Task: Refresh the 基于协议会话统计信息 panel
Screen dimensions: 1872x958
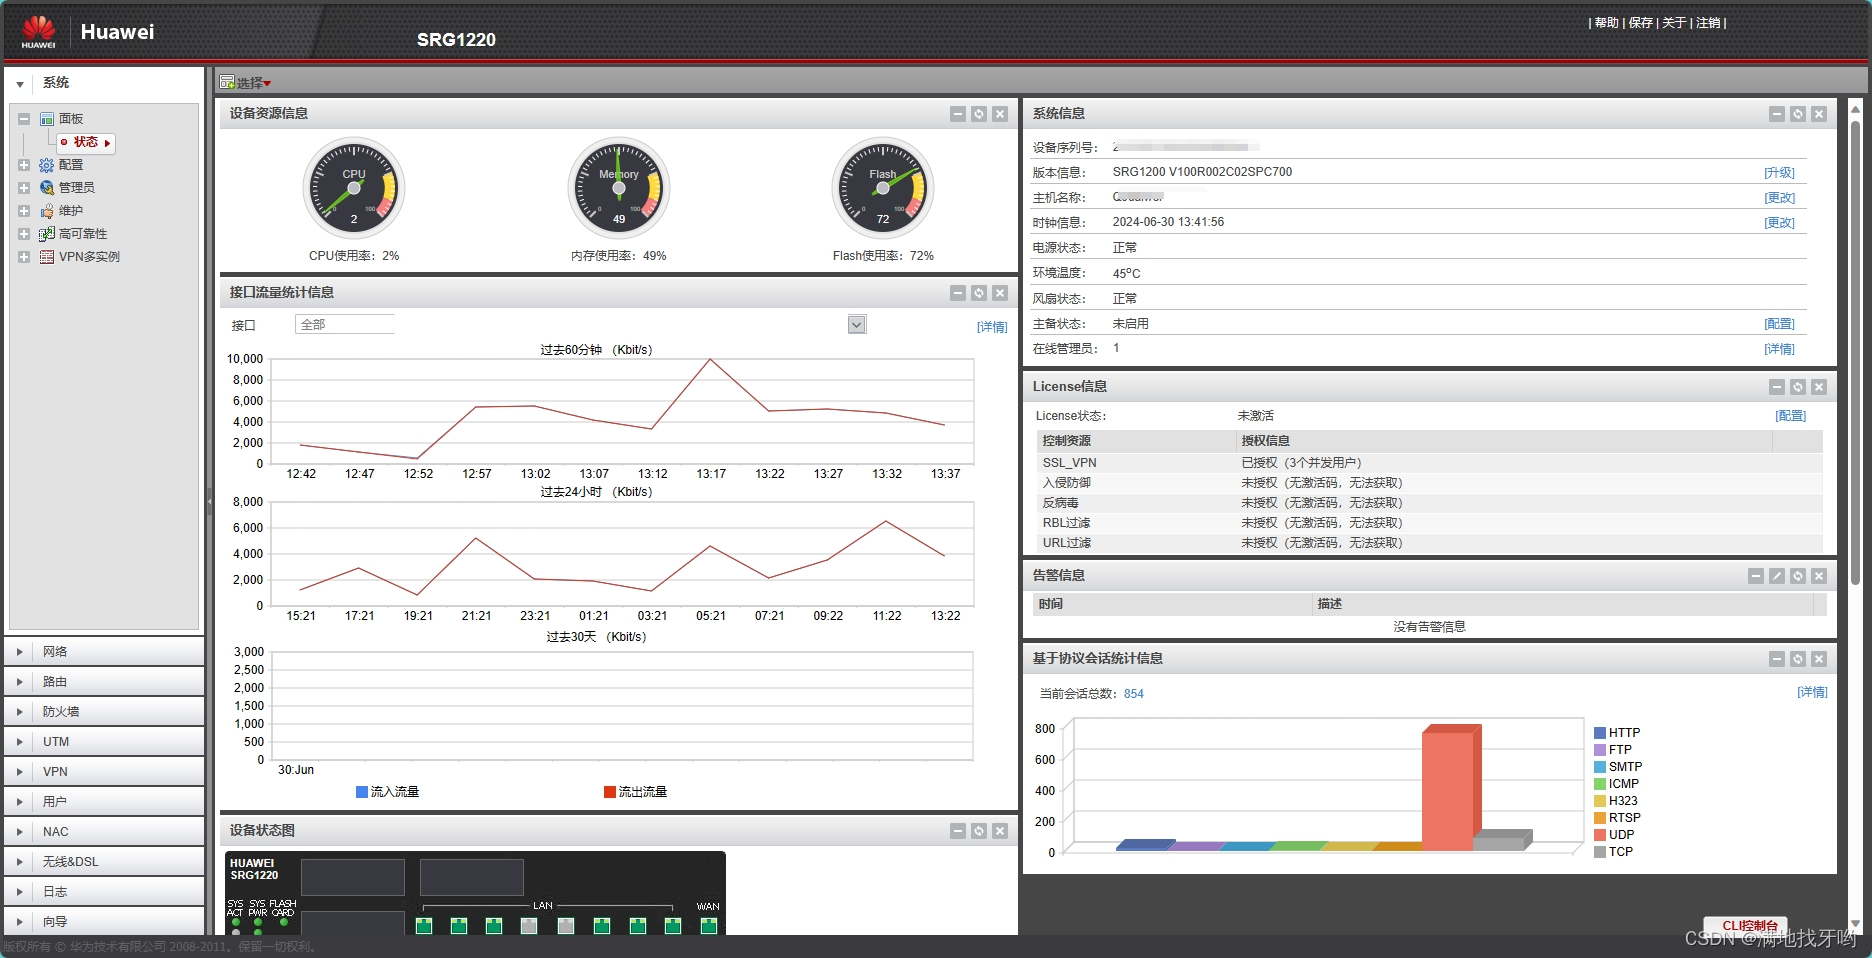Action: [x=1798, y=659]
